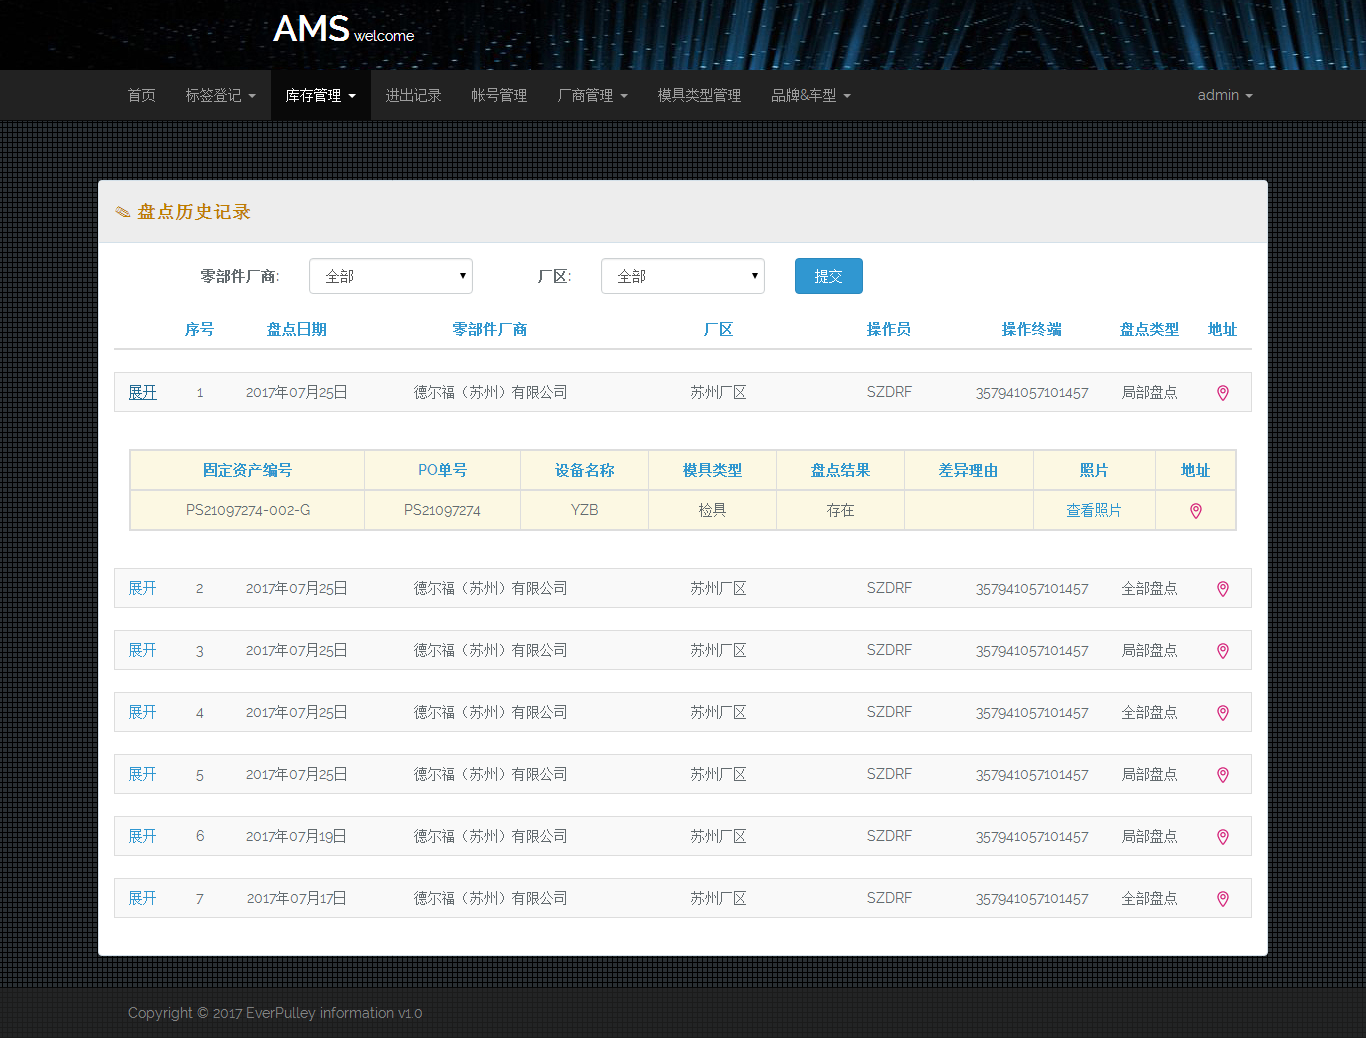Screen dimensions: 1366x1038
Task: Click the AMS welcome logo
Action: pyautogui.click(x=343, y=30)
